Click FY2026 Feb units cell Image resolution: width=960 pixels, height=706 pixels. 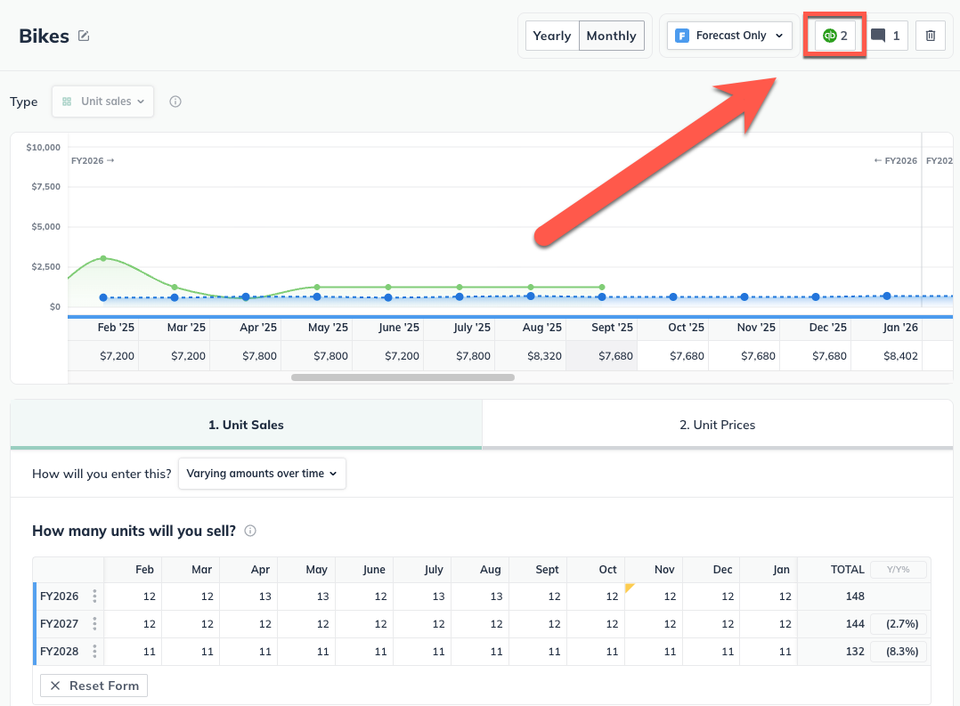(133, 596)
